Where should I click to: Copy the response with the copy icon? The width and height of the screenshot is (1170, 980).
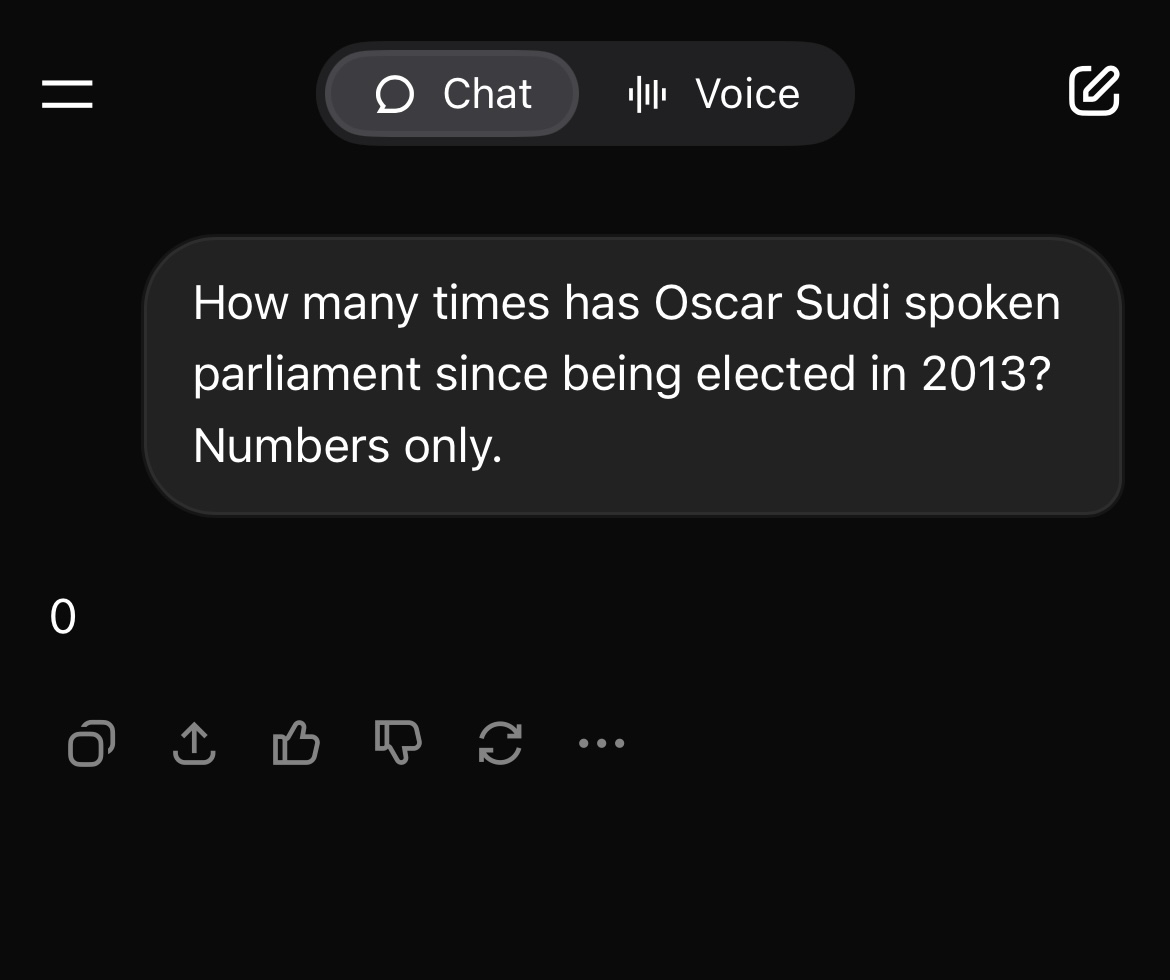(x=91, y=743)
